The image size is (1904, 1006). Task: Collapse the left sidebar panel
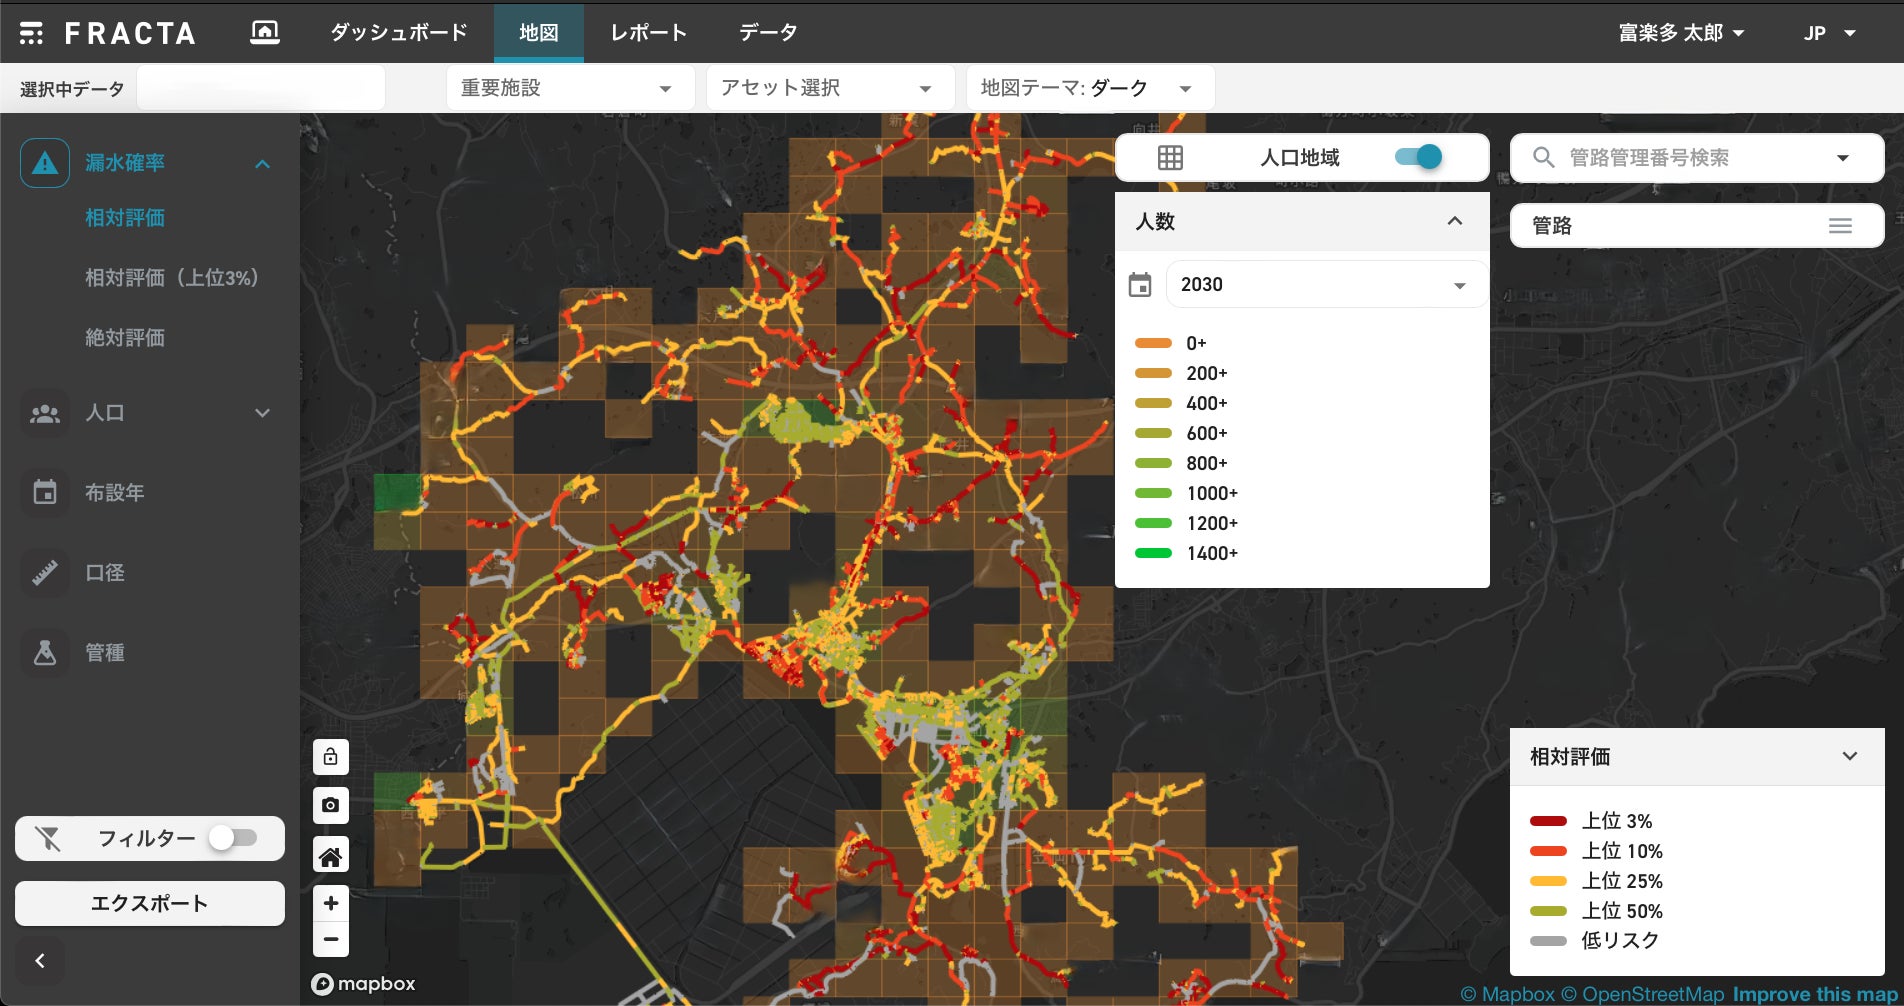pyautogui.click(x=40, y=961)
